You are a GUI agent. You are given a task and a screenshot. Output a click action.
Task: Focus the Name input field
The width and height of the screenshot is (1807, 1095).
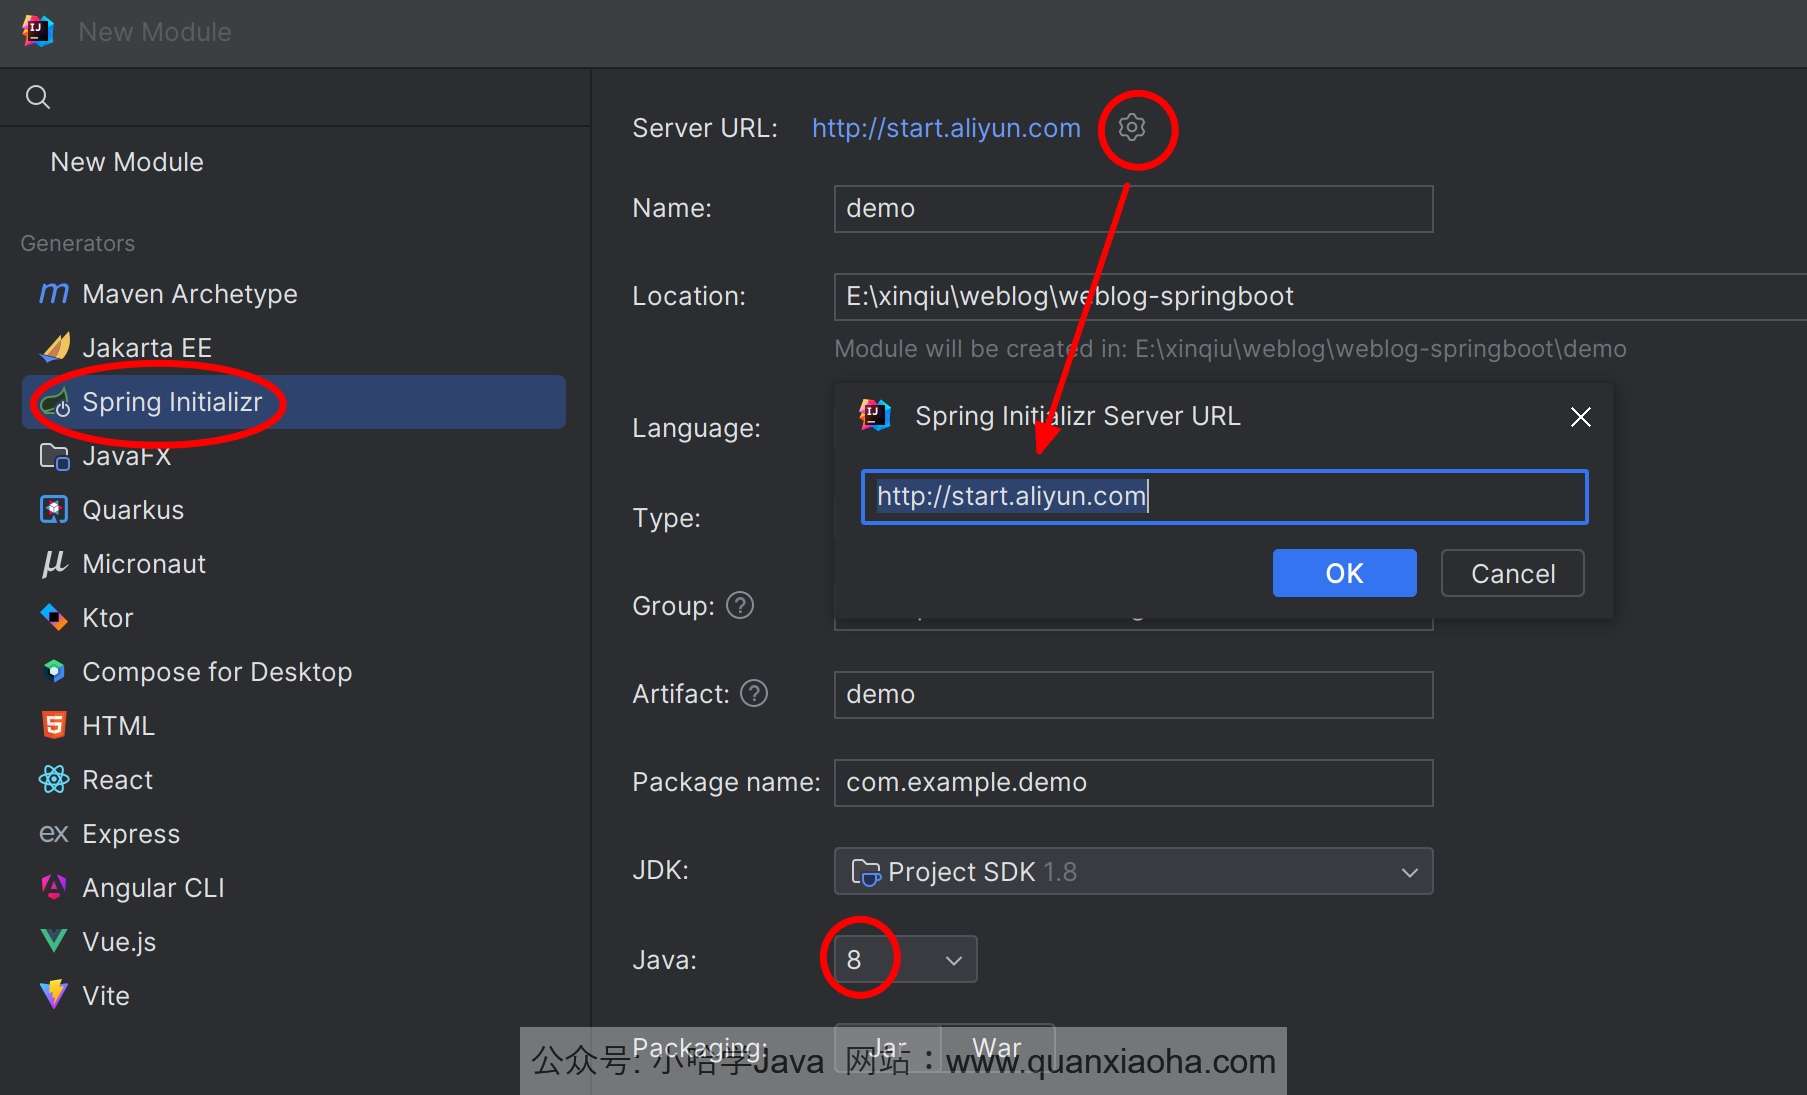(x=1133, y=208)
